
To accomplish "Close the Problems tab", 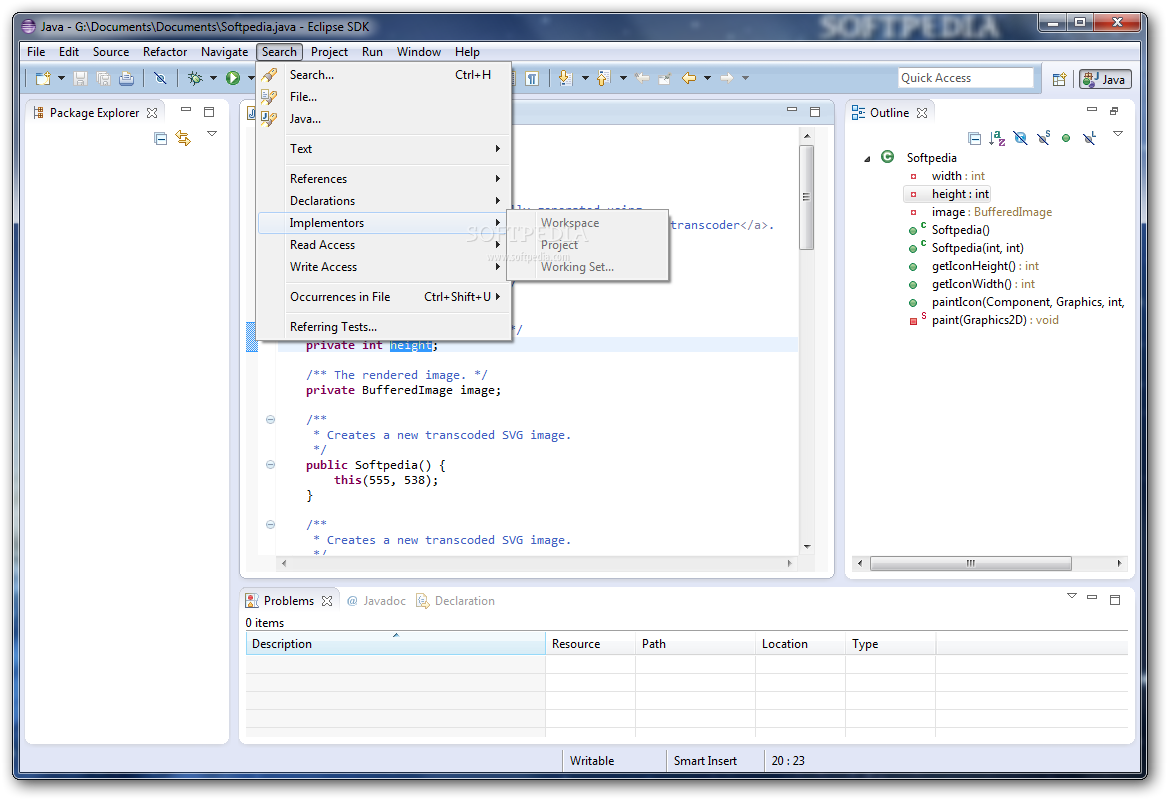I will pos(327,601).
